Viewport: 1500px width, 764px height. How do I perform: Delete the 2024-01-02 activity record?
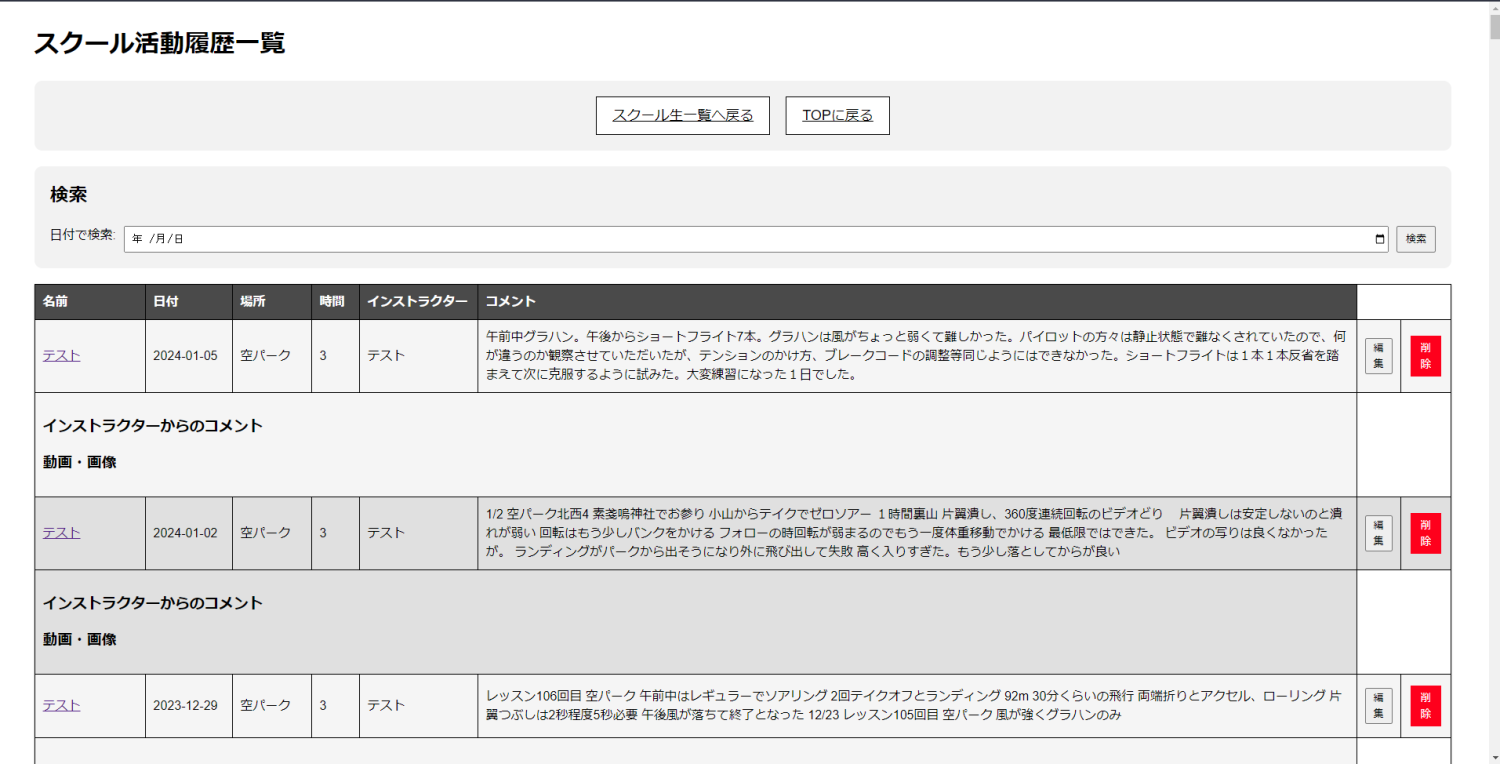pyautogui.click(x=1425, y=533)
